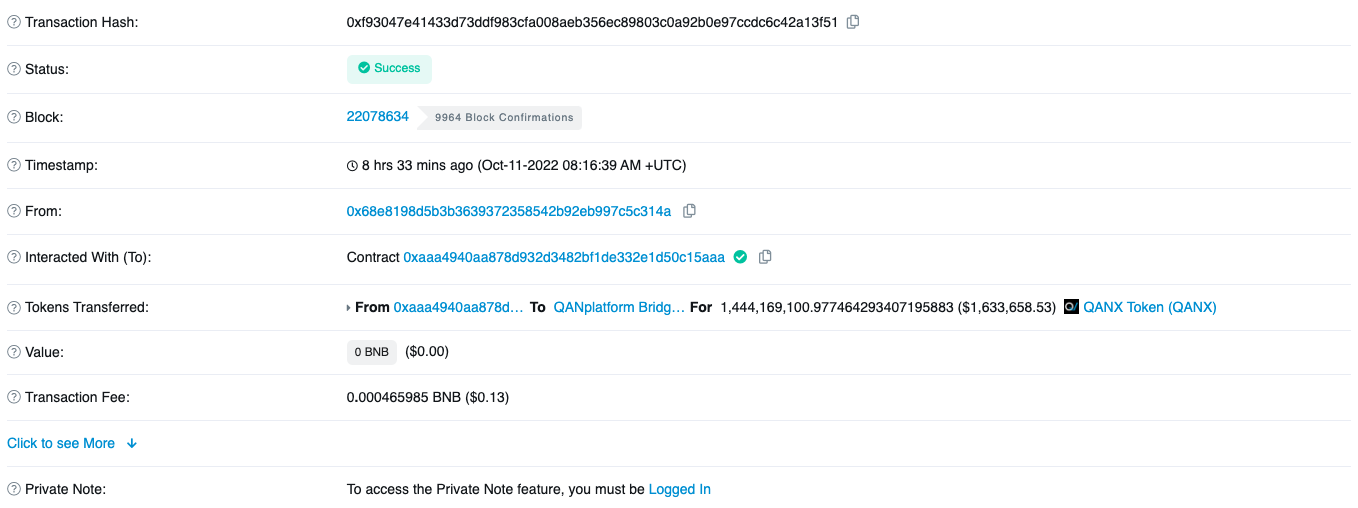This screenshot has height=508, width=1358.
Task: Open the QANX Token (QANX) link
Action: [1150, 307]
